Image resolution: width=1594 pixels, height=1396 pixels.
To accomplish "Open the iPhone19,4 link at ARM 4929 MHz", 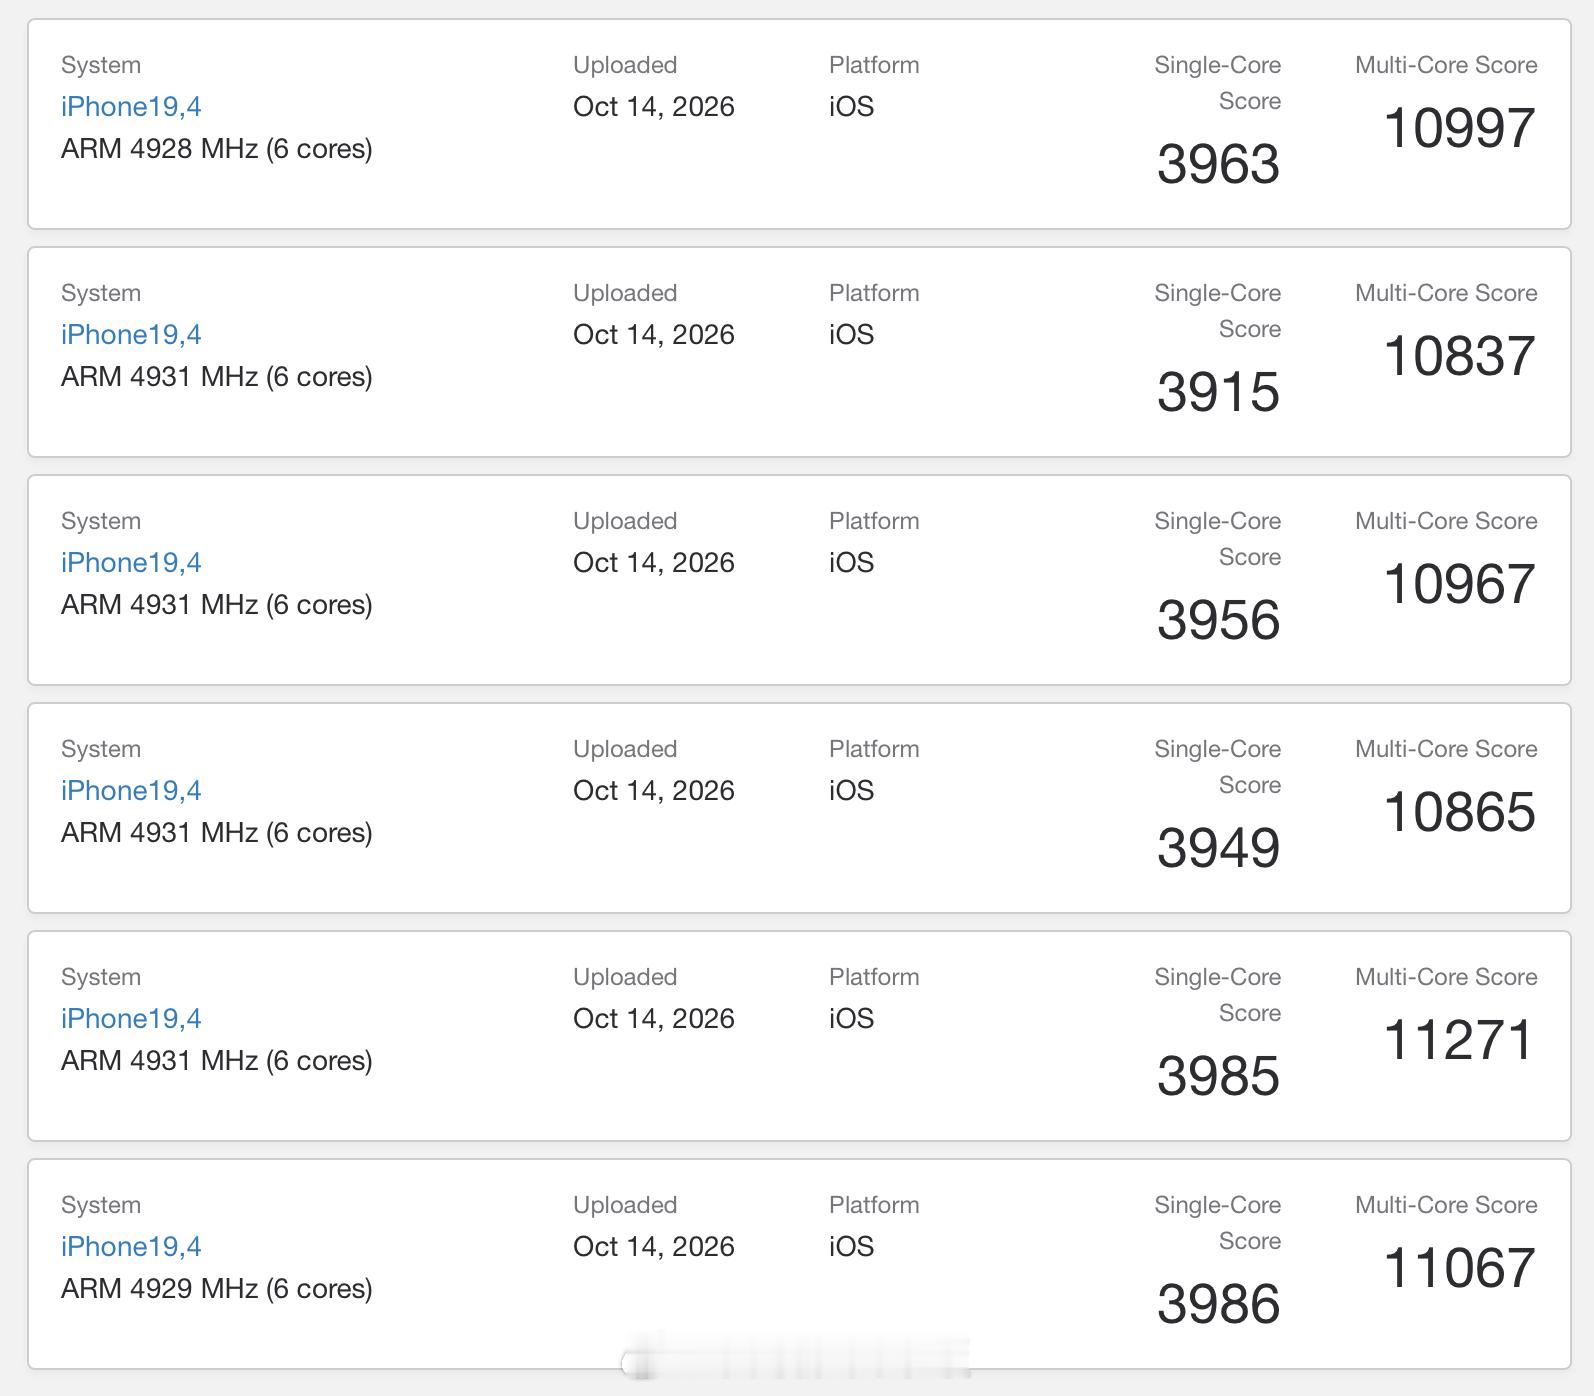I will pos(131,1246).
